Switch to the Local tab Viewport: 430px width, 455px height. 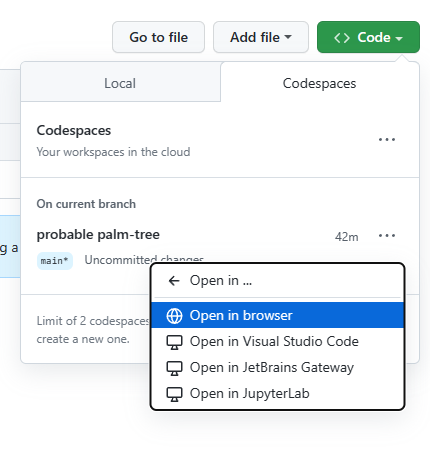(120, 83)
